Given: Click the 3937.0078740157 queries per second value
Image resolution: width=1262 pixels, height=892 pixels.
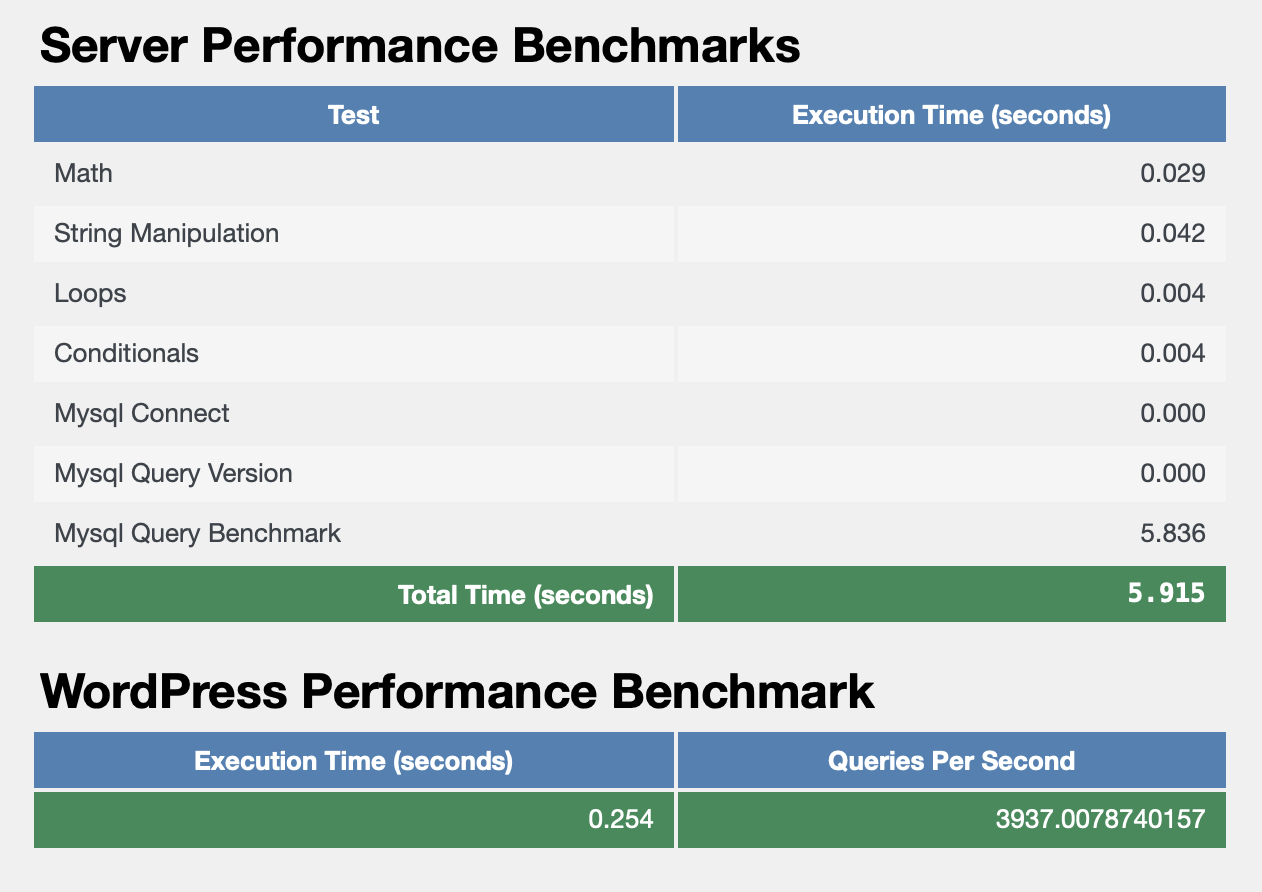Looking at the screenshot, I should point(1100,820).
